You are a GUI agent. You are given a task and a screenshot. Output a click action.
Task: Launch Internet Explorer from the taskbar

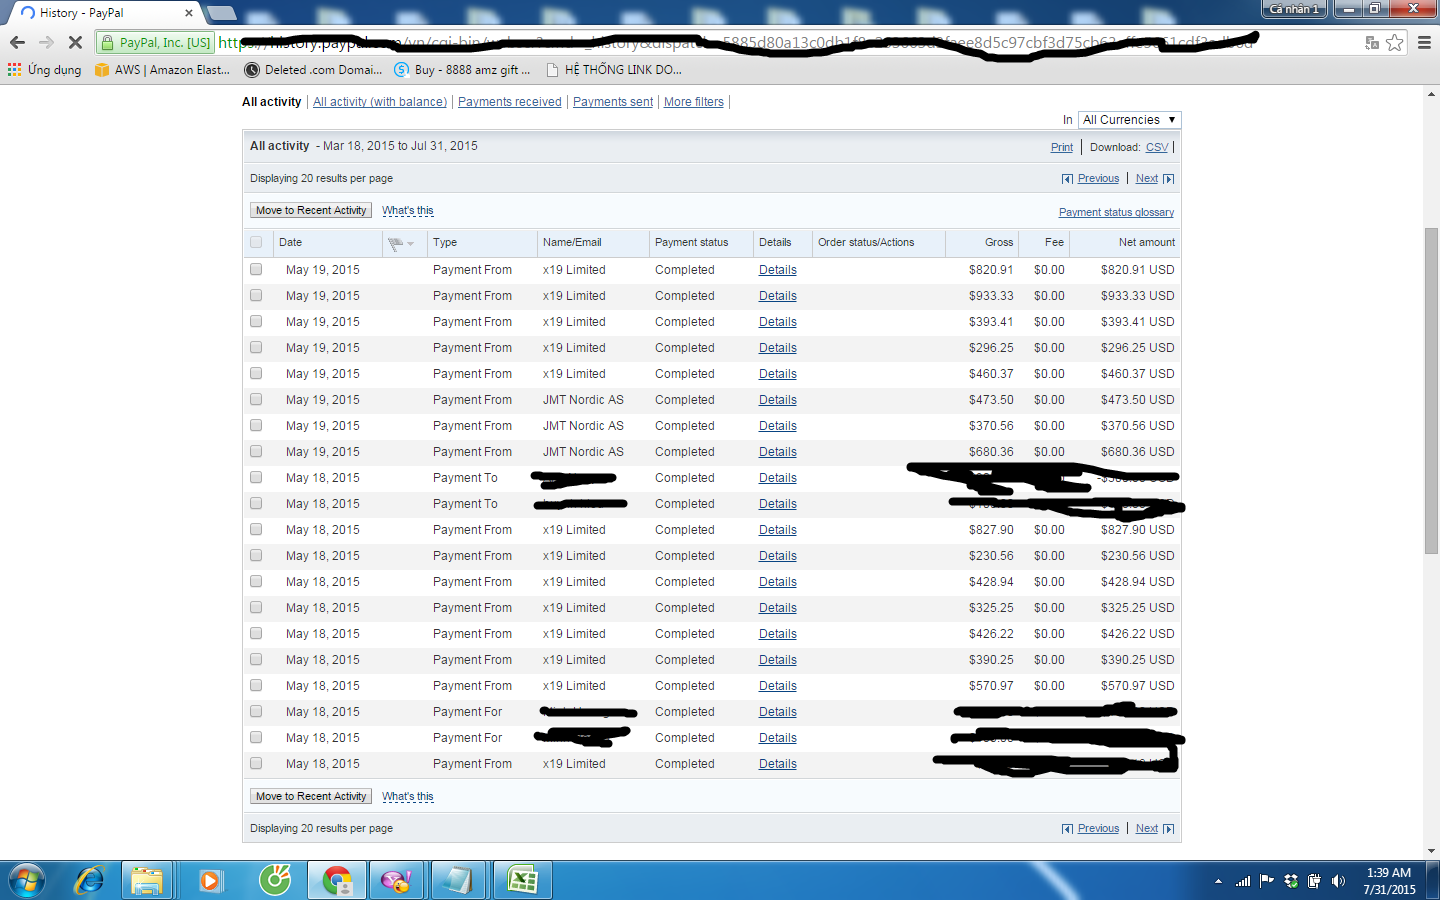coord(90,881)
